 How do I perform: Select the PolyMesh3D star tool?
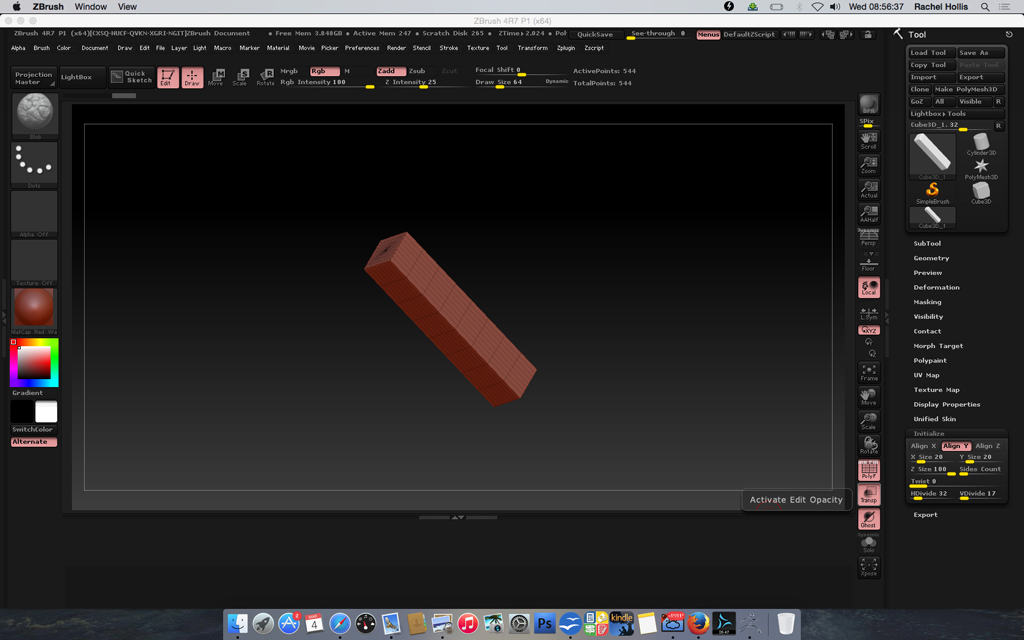click(x=981, y=168)
